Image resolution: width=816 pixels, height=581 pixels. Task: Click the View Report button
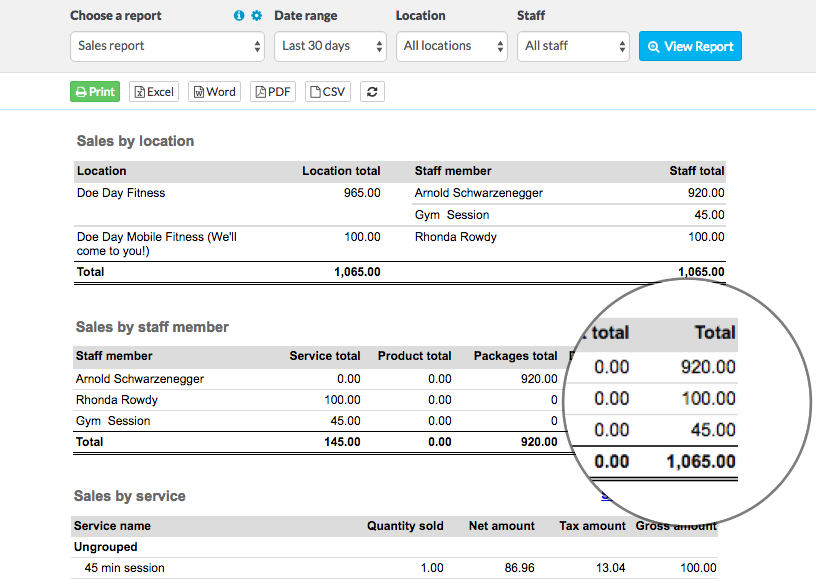pyautogui.click(x=690, y=46)
